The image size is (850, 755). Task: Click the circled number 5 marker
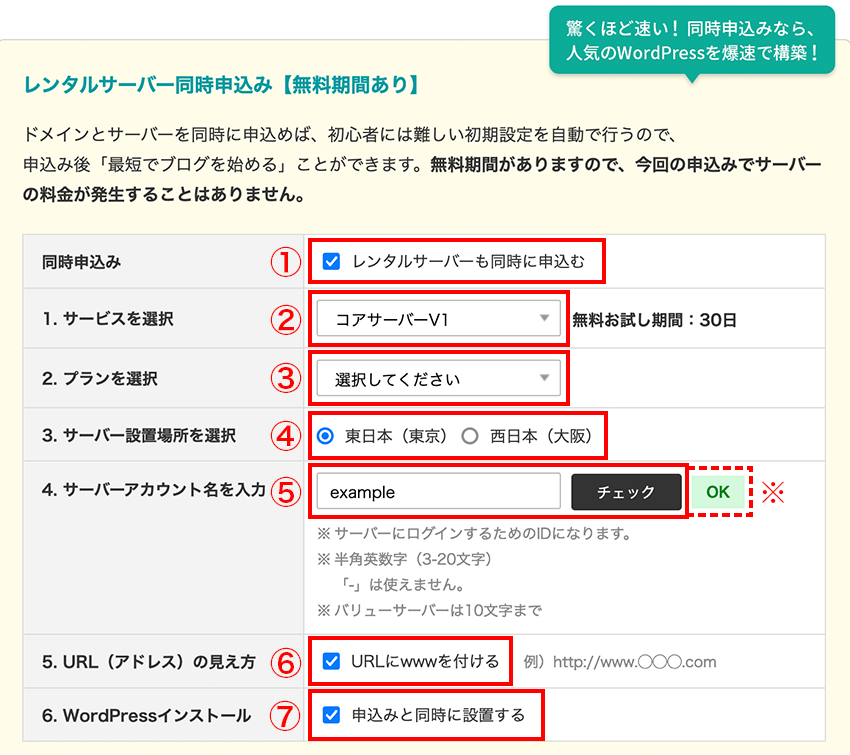pos(286,492)
